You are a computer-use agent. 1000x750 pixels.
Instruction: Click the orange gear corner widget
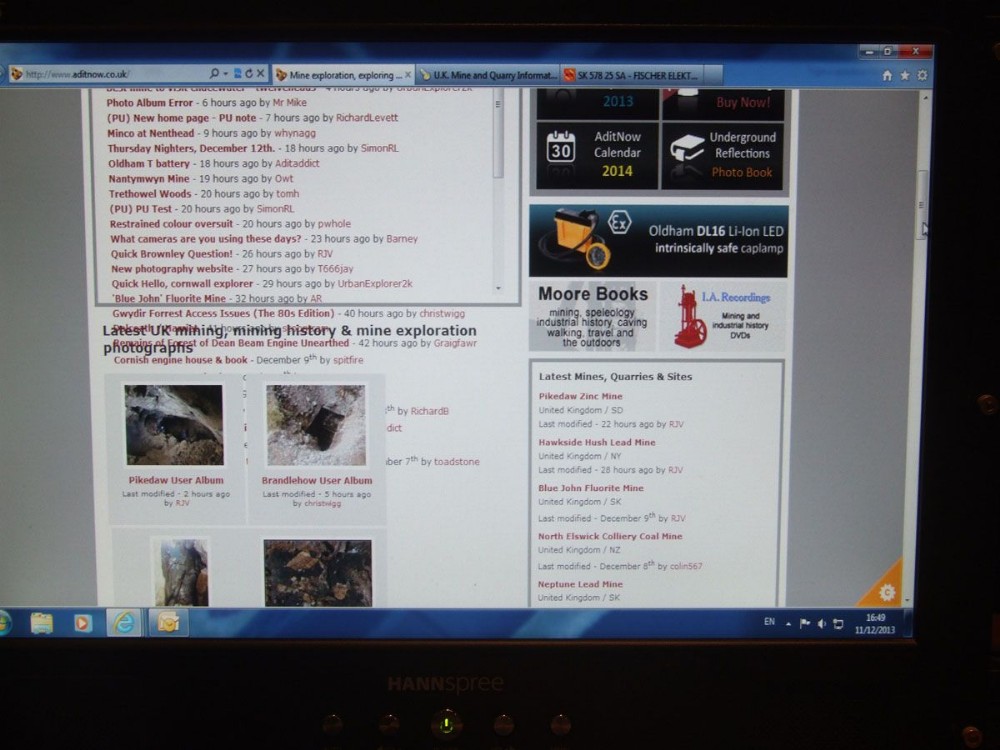click(885, 591)
